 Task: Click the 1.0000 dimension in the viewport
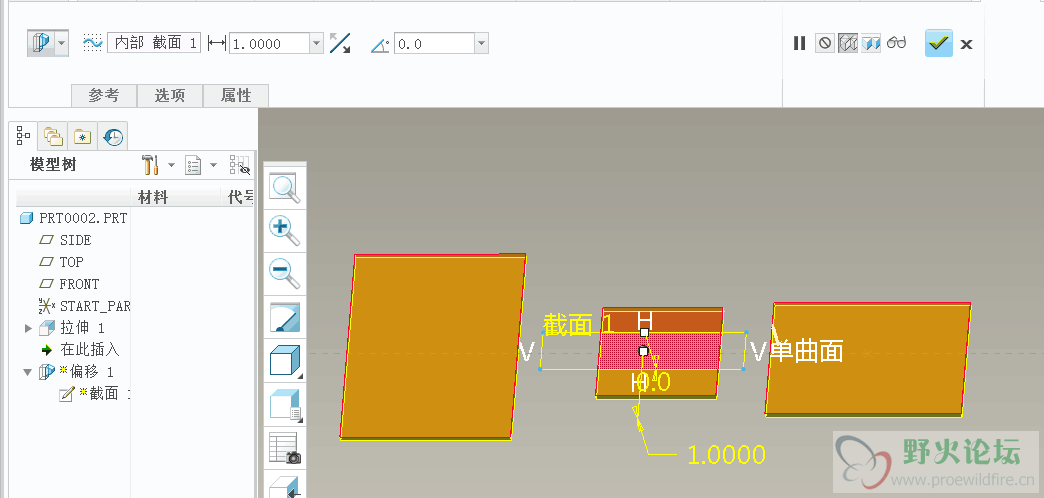[x=726, y=455]
